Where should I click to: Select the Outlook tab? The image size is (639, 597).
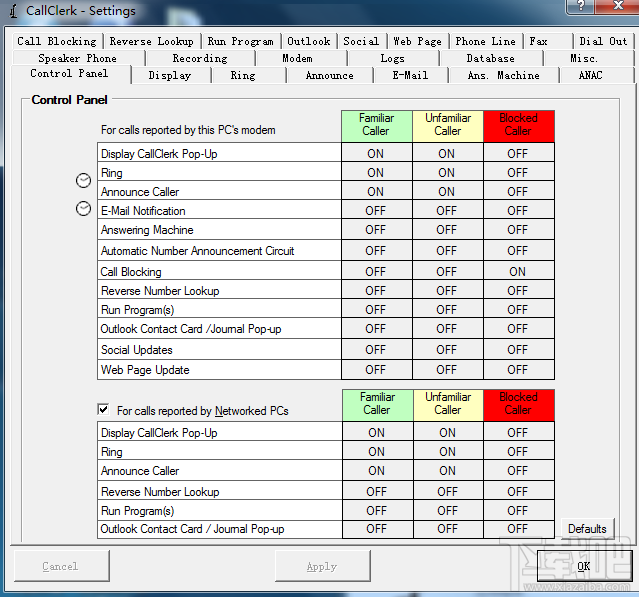tap(309, 41)
